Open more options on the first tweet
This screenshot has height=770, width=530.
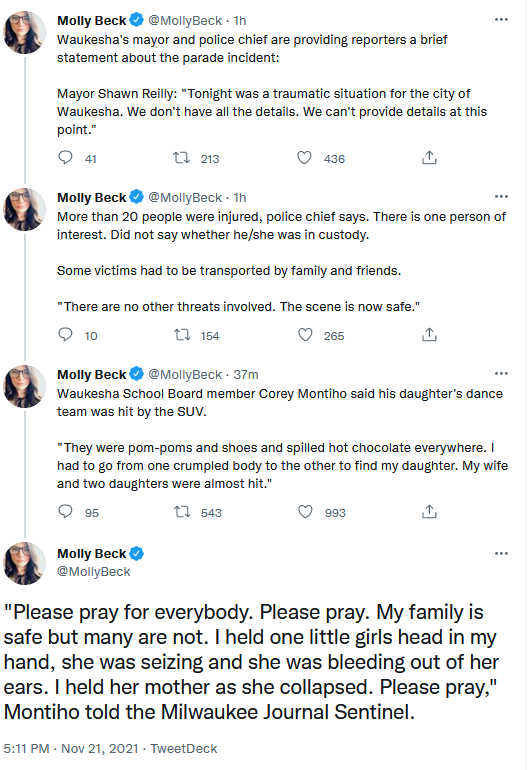click(x=501, y=20)
